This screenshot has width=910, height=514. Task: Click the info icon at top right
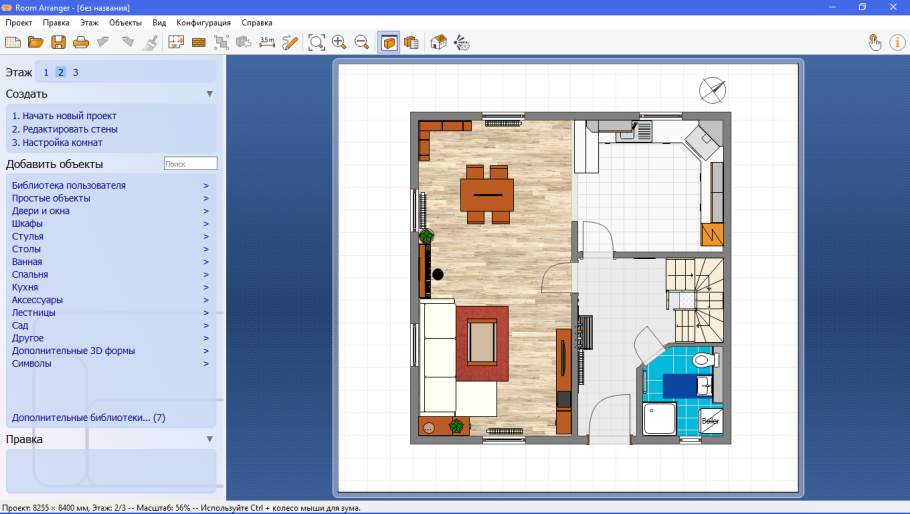coord(897,42)
